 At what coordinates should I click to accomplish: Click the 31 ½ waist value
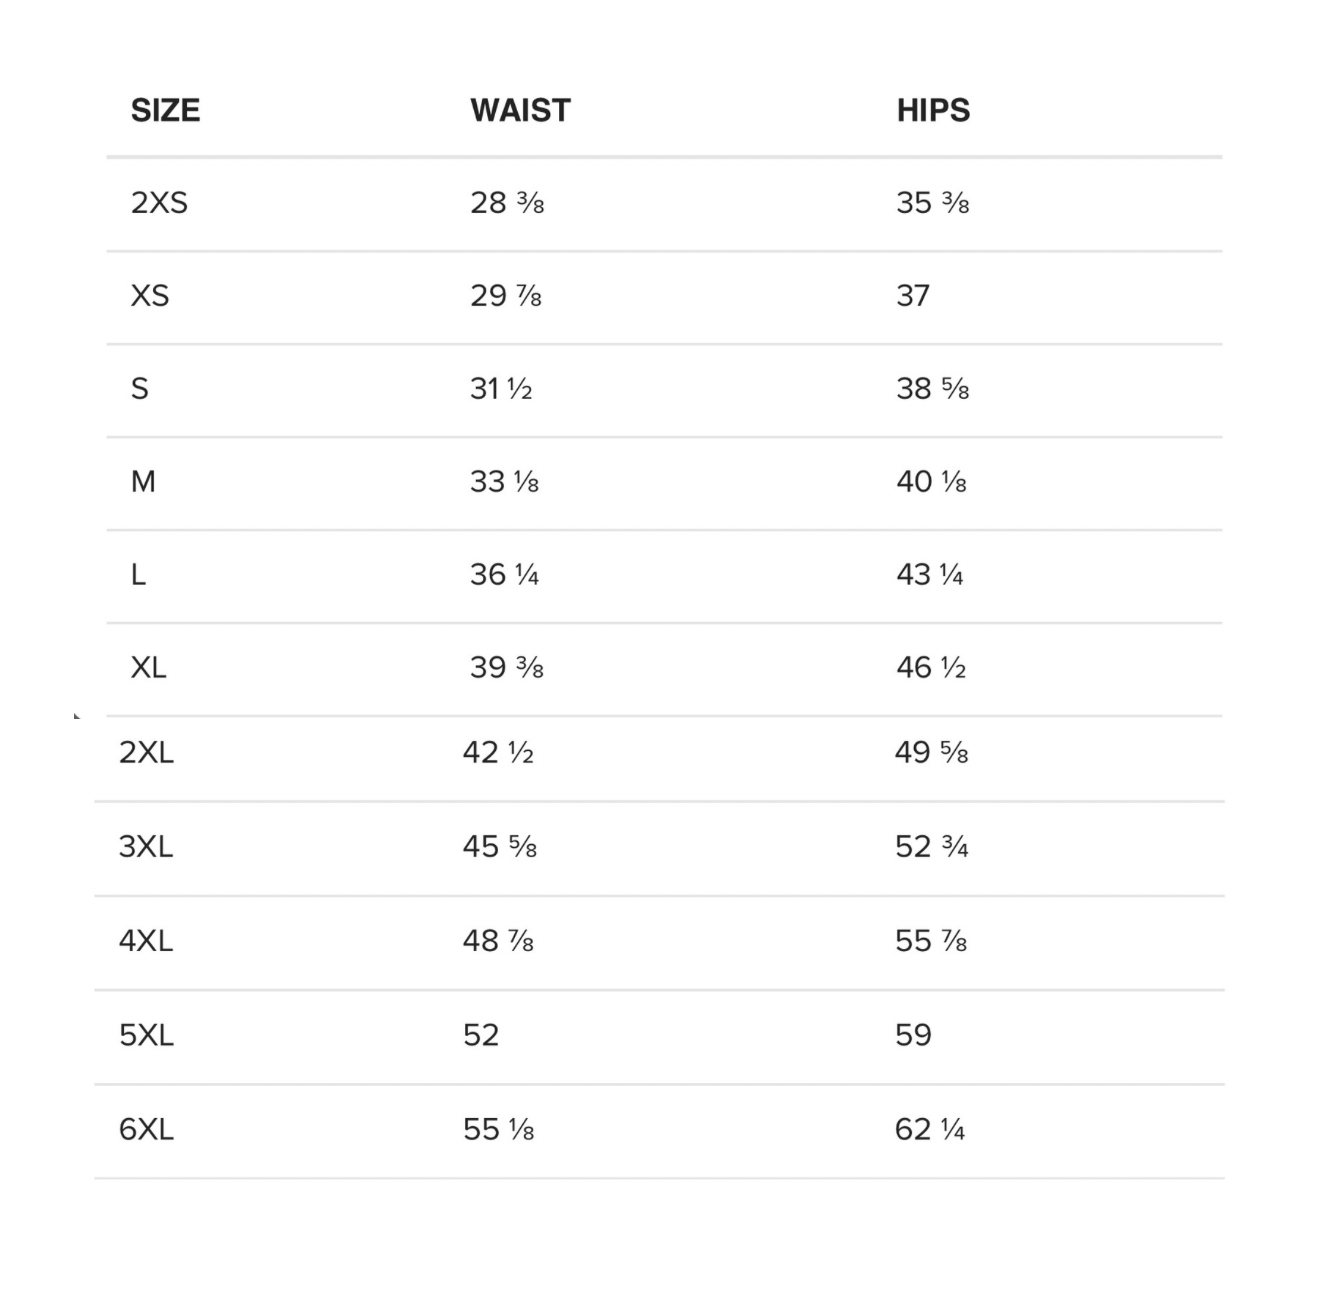coord(501,389)
